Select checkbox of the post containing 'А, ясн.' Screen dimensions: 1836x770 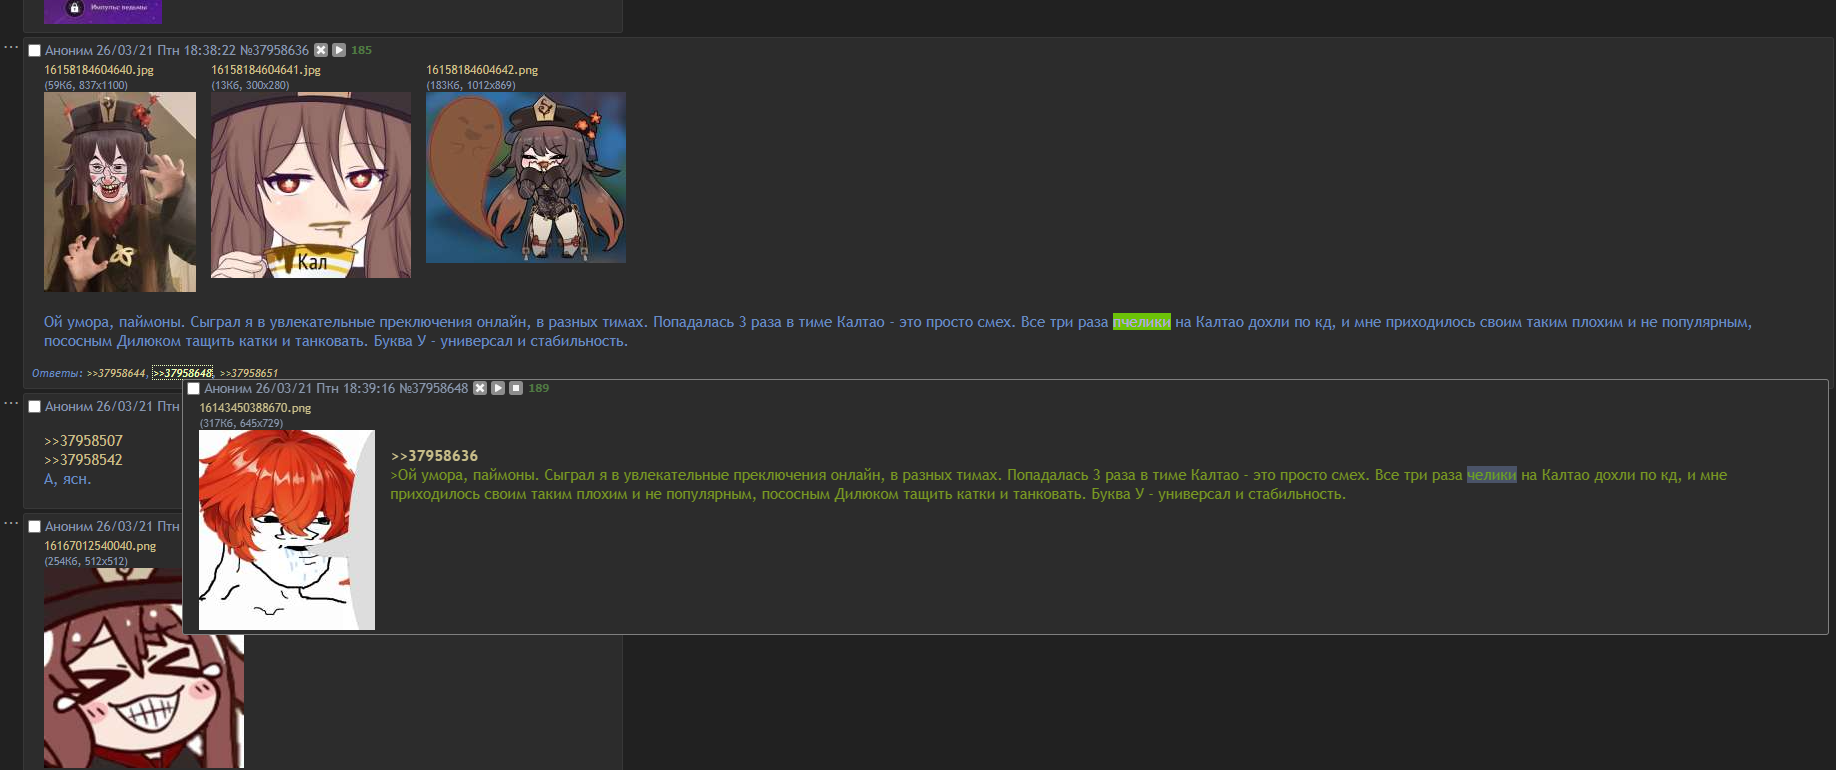pyautogui.click(x=34, y=407)
